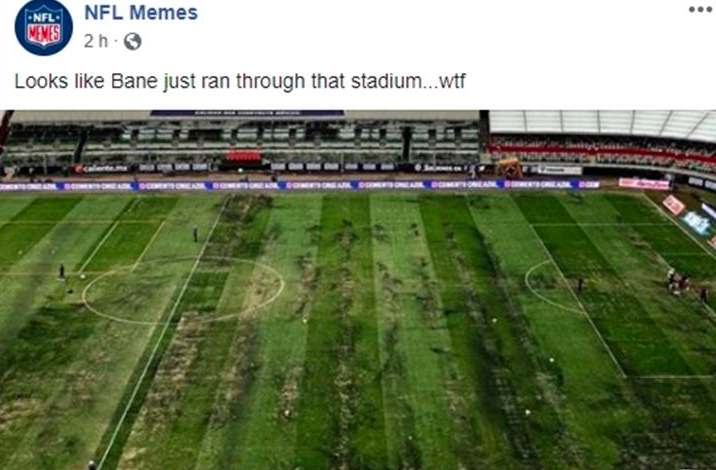Click the pink advertising board at right
This screenshot has width=716, height=470.
(x=644, y=184)
